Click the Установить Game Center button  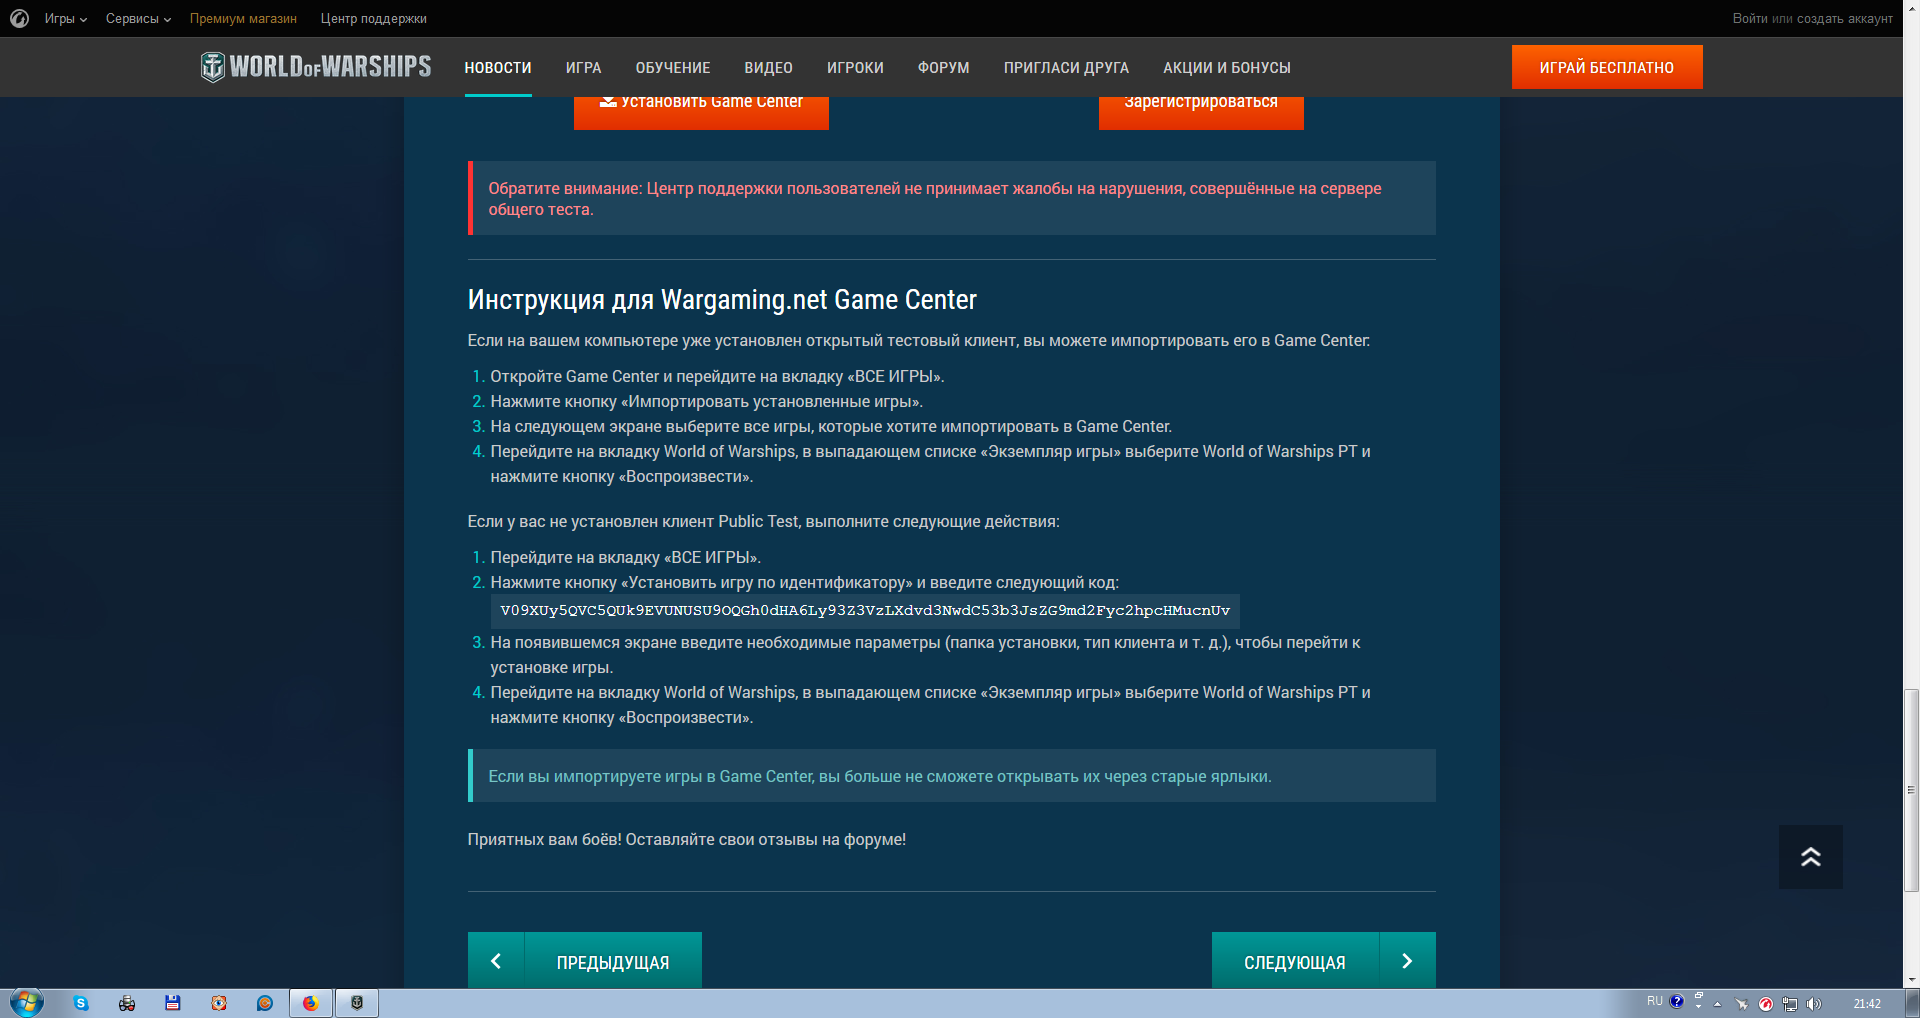coord(701,112)
